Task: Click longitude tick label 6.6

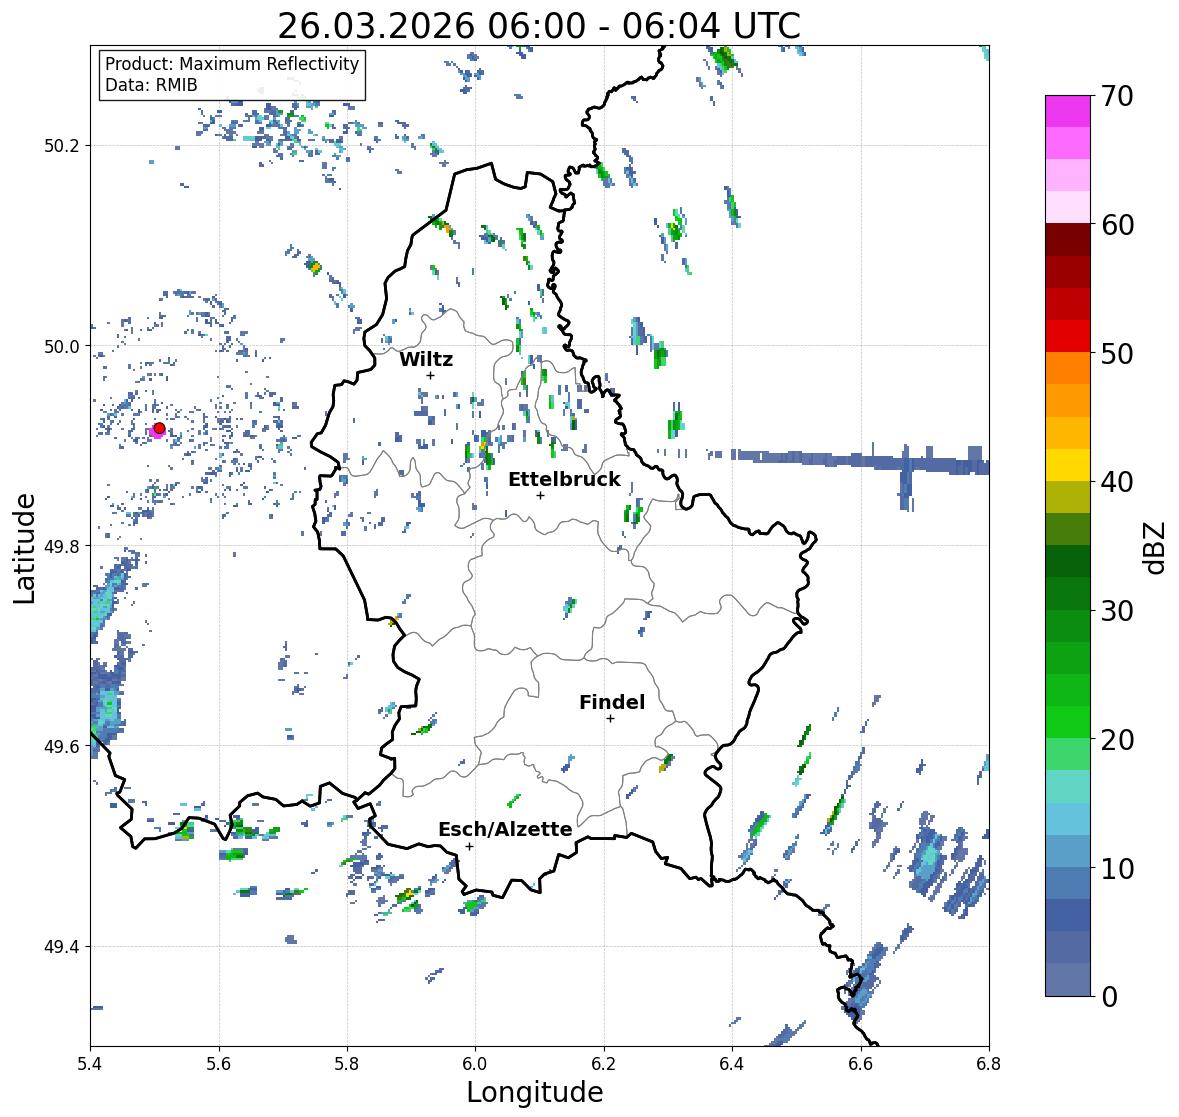Action: 860,1064
